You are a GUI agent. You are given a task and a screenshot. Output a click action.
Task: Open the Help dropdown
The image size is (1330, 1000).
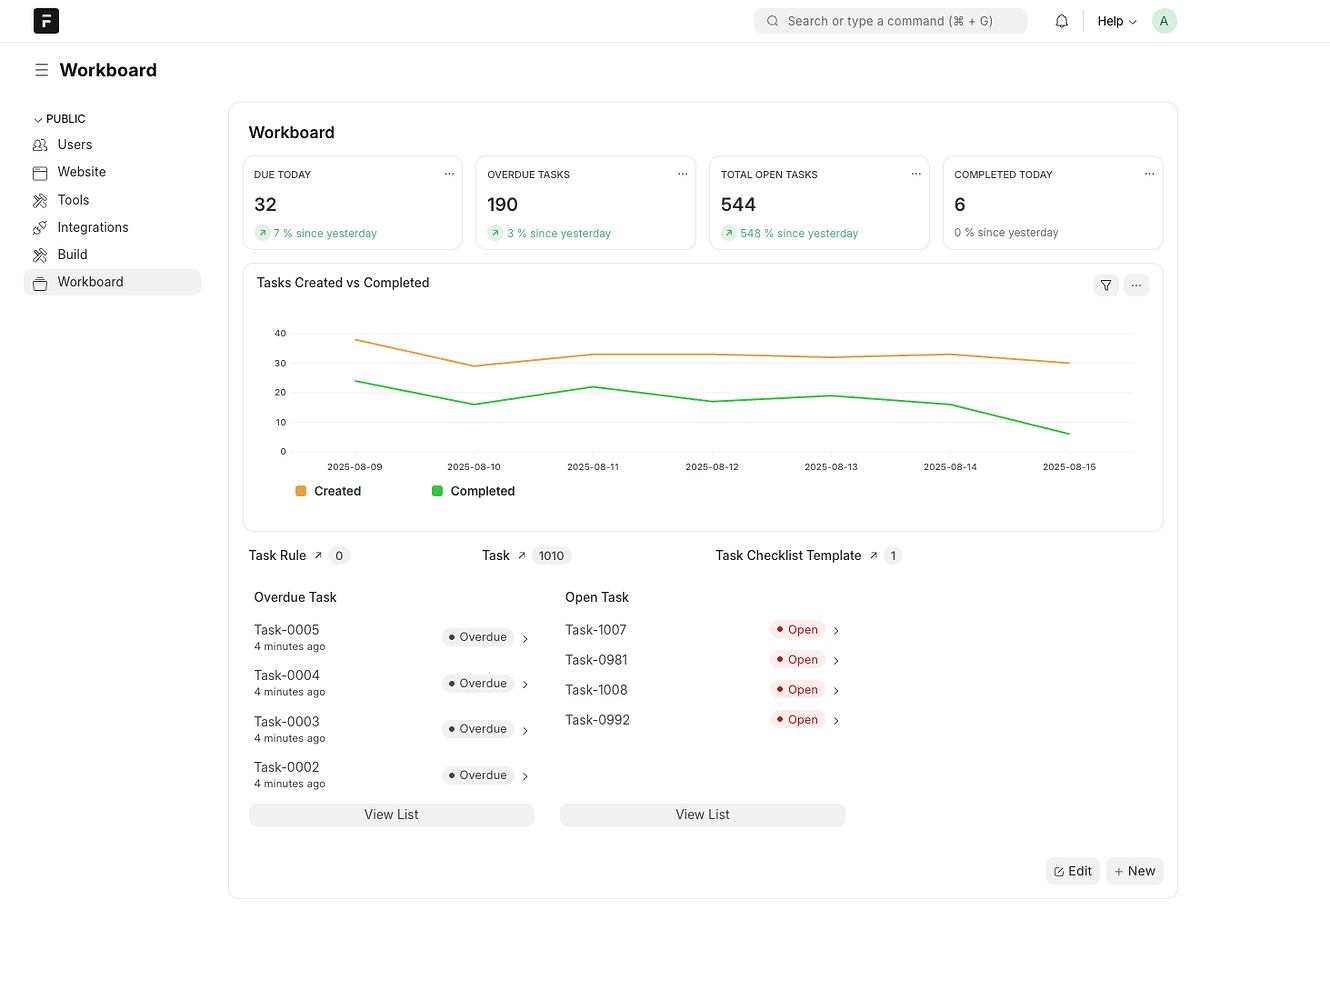click(x=1115, y=20)
